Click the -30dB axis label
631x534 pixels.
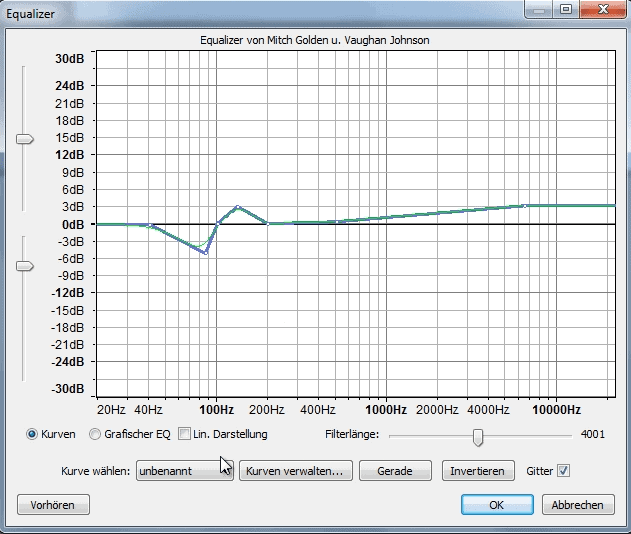[x=68, y=389]
